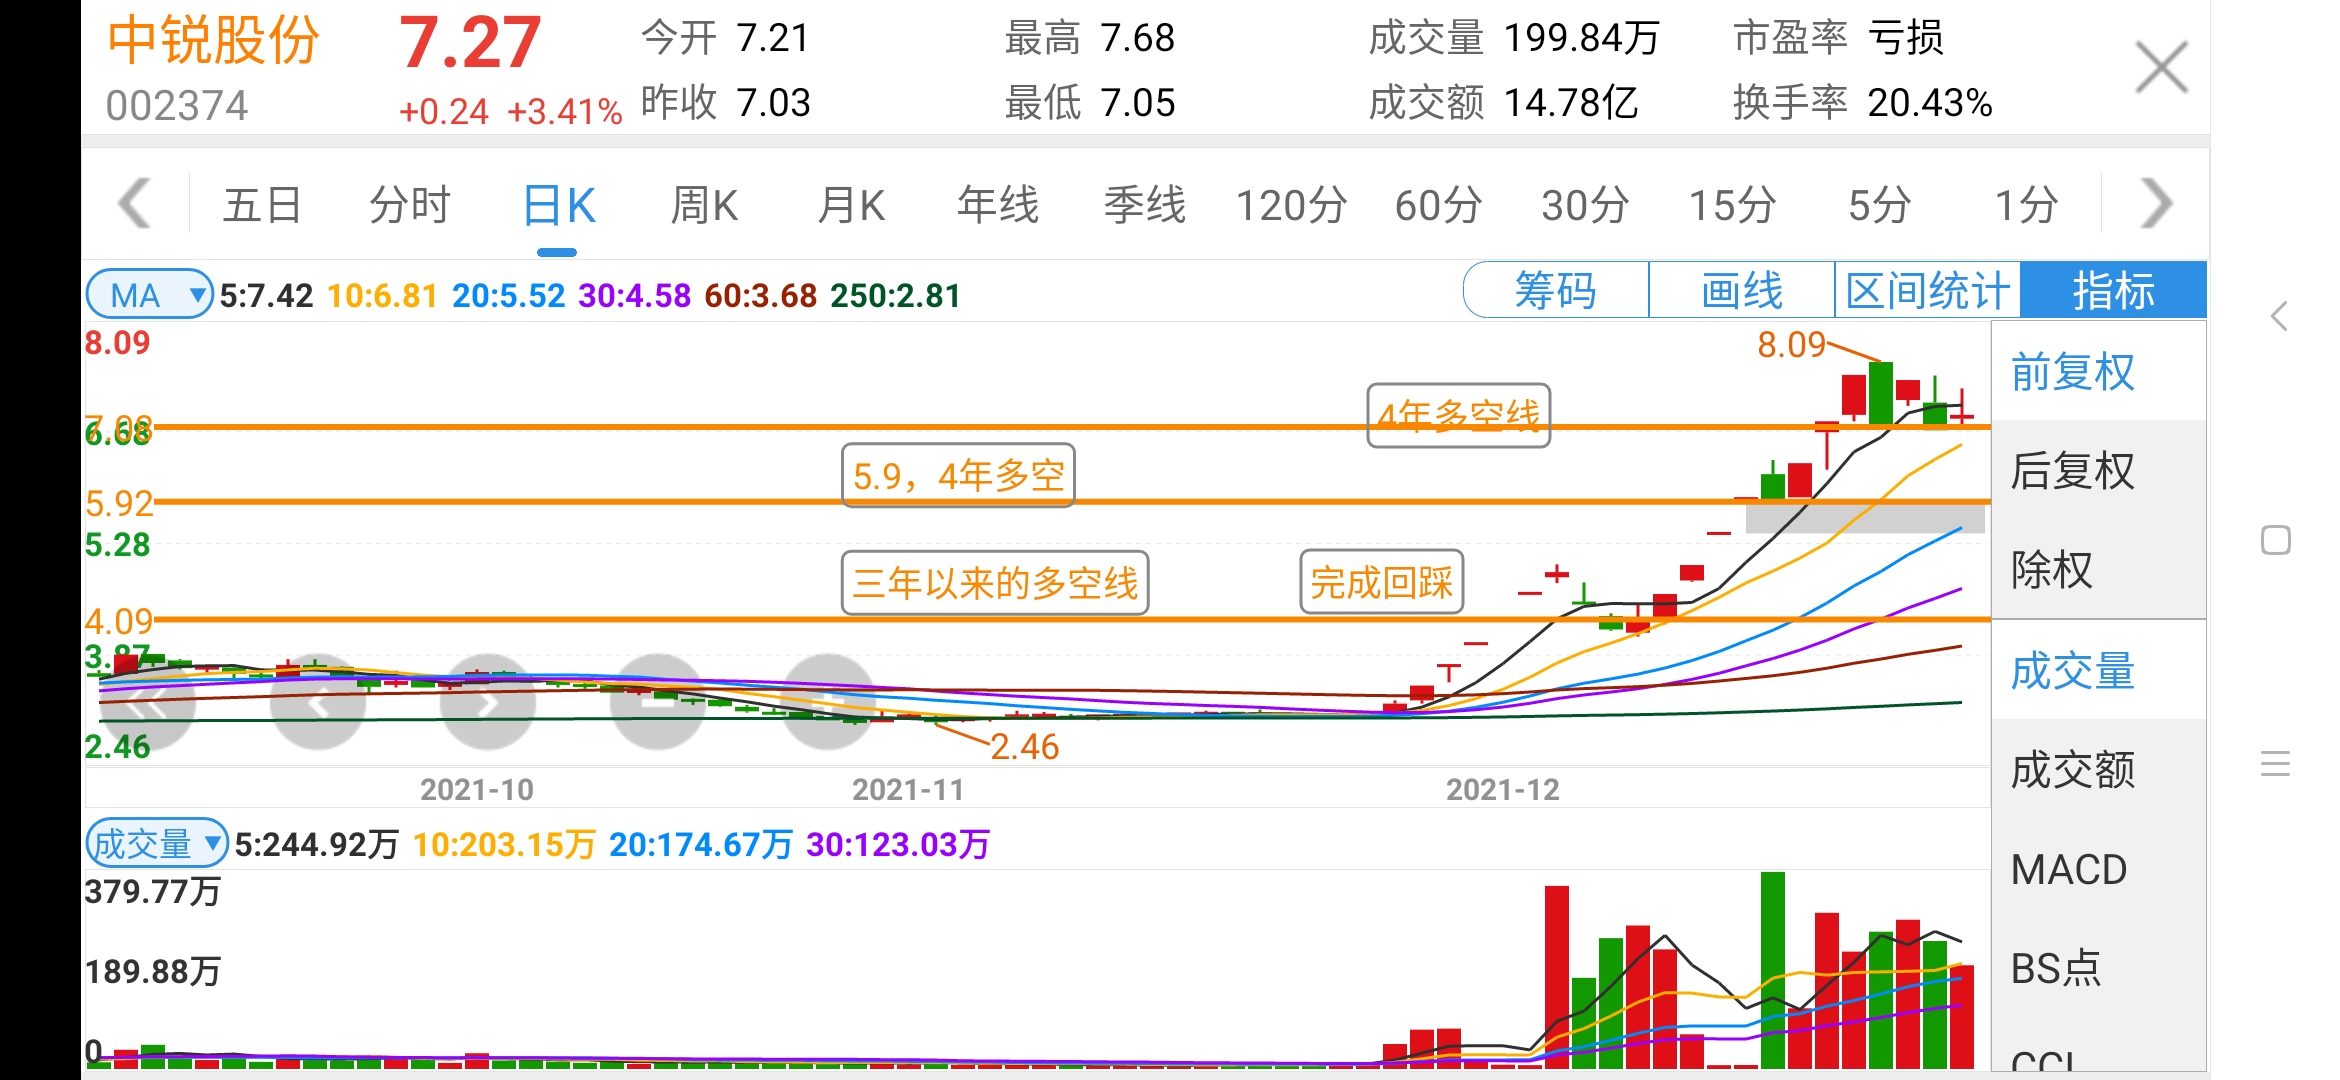Click the MA 10:6.81 value
2340x1080 pixels.
click(x=382, y=296)
